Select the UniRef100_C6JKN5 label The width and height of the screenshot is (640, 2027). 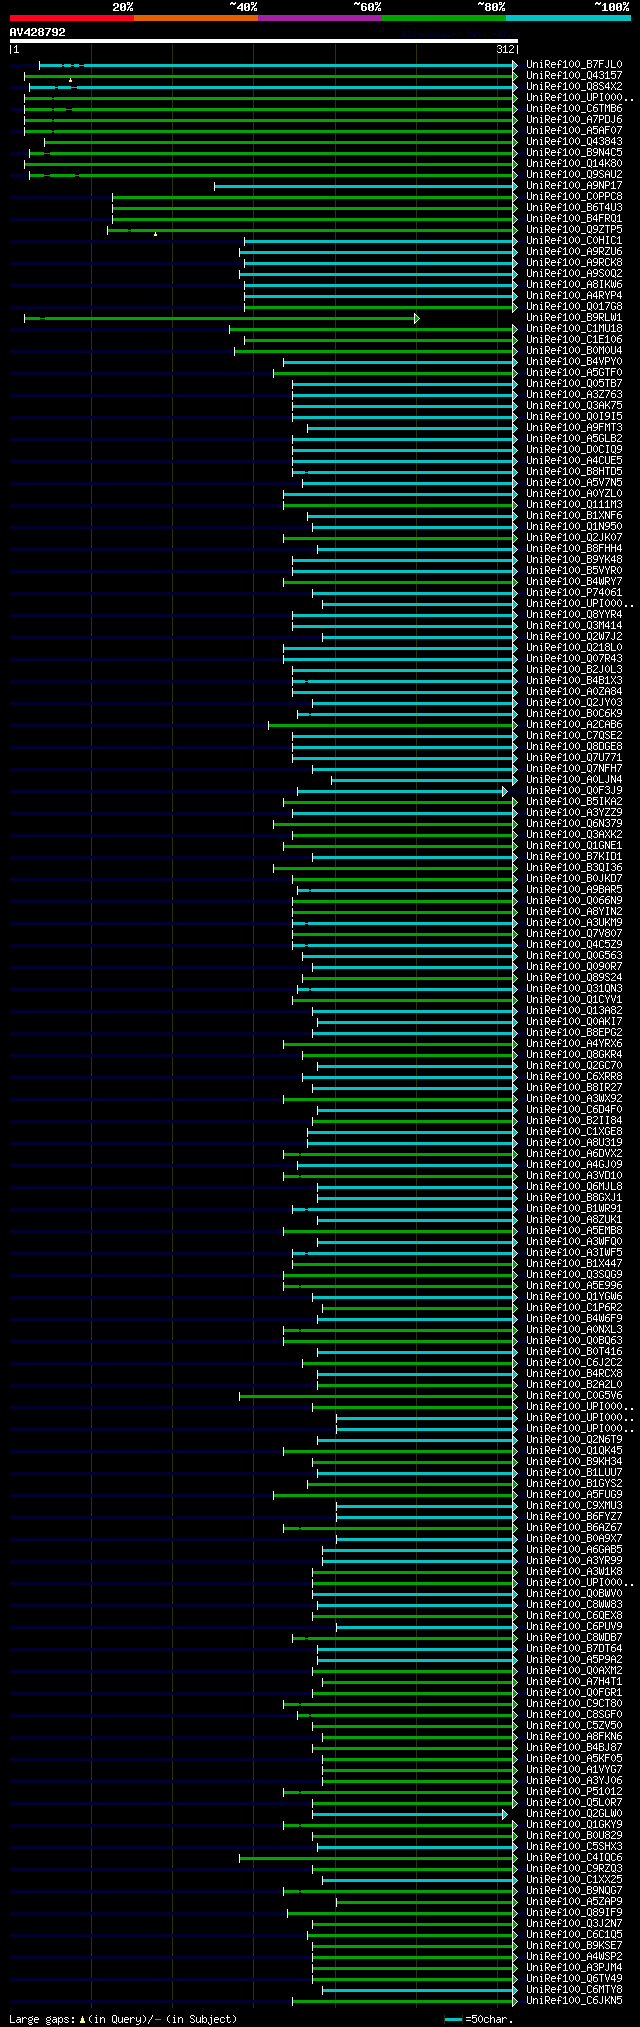(574, 2000)
